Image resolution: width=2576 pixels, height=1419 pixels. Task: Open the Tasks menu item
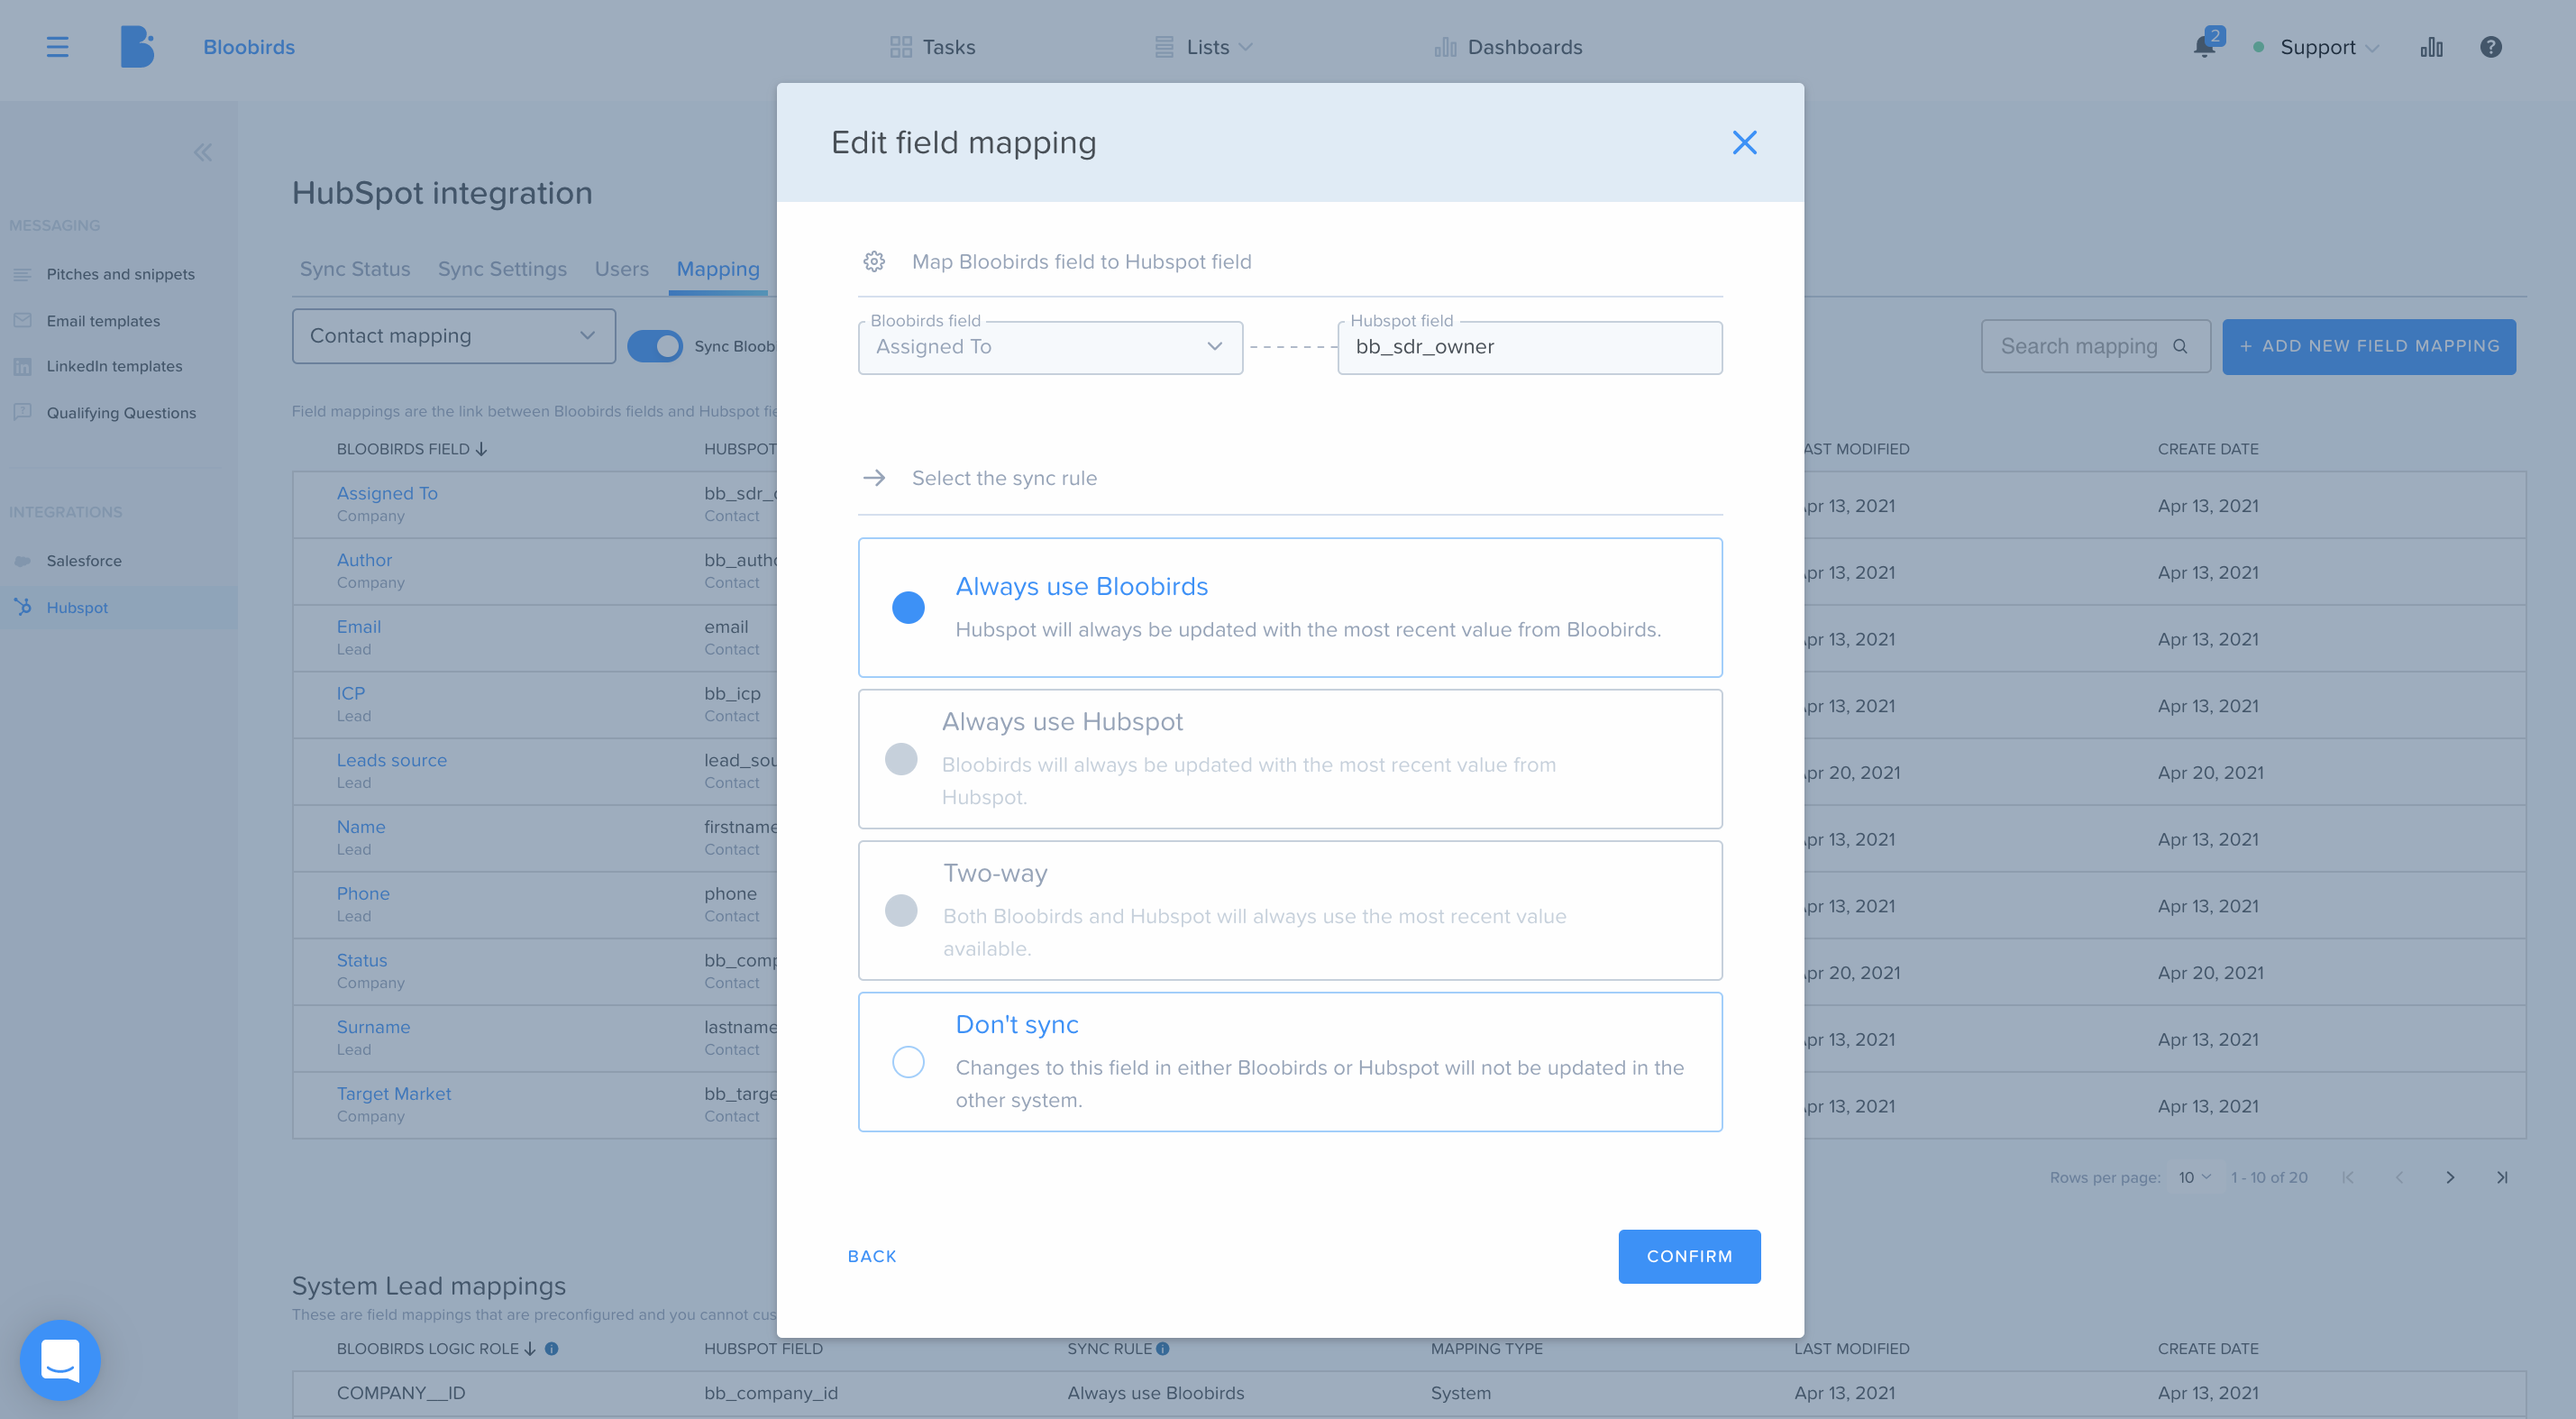(x=932, y=47)
